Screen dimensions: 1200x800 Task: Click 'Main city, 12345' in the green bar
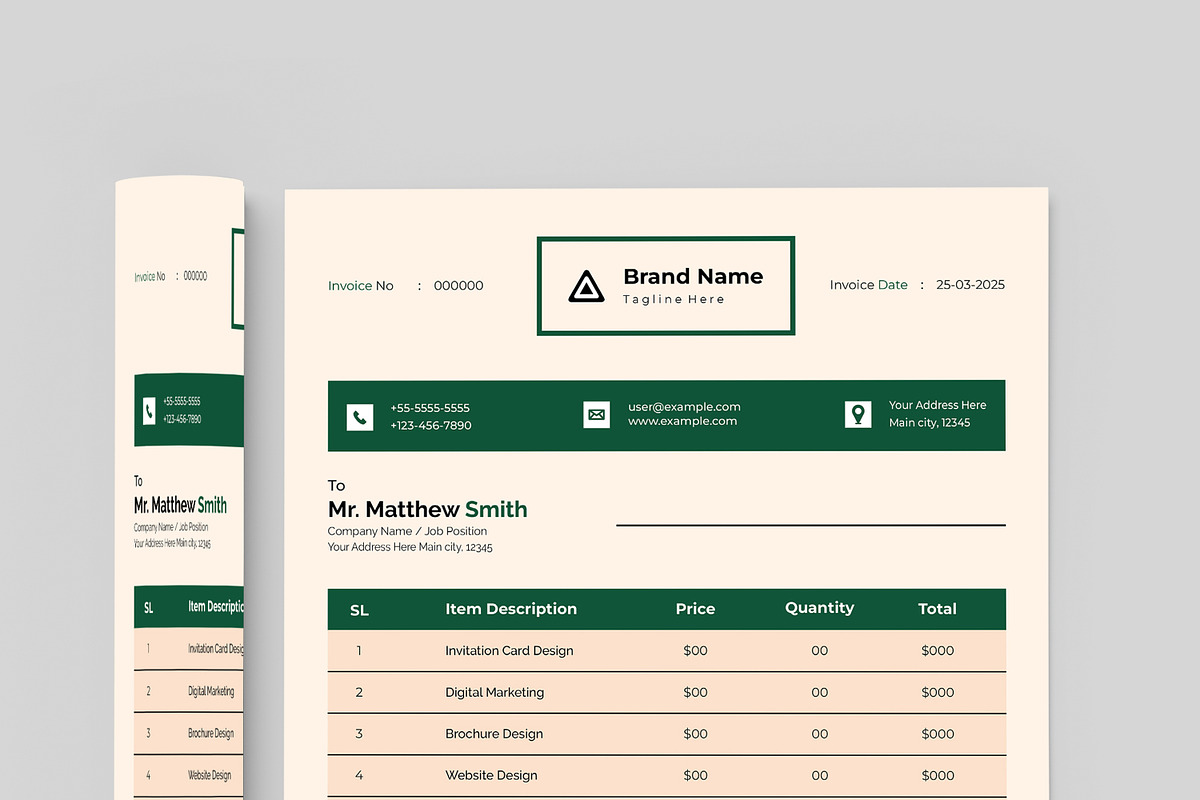pos(930,423)
